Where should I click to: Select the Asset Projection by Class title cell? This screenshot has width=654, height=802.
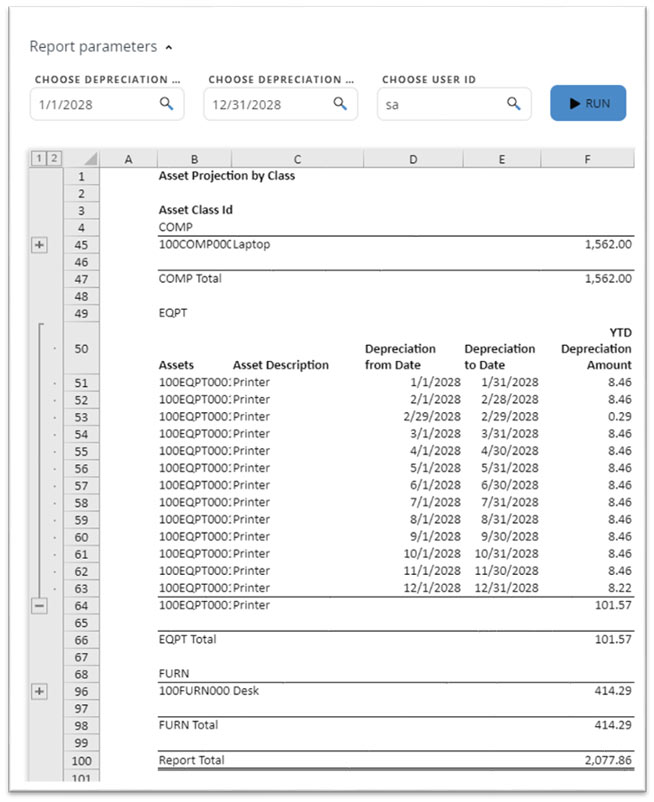tap(227, 176)
